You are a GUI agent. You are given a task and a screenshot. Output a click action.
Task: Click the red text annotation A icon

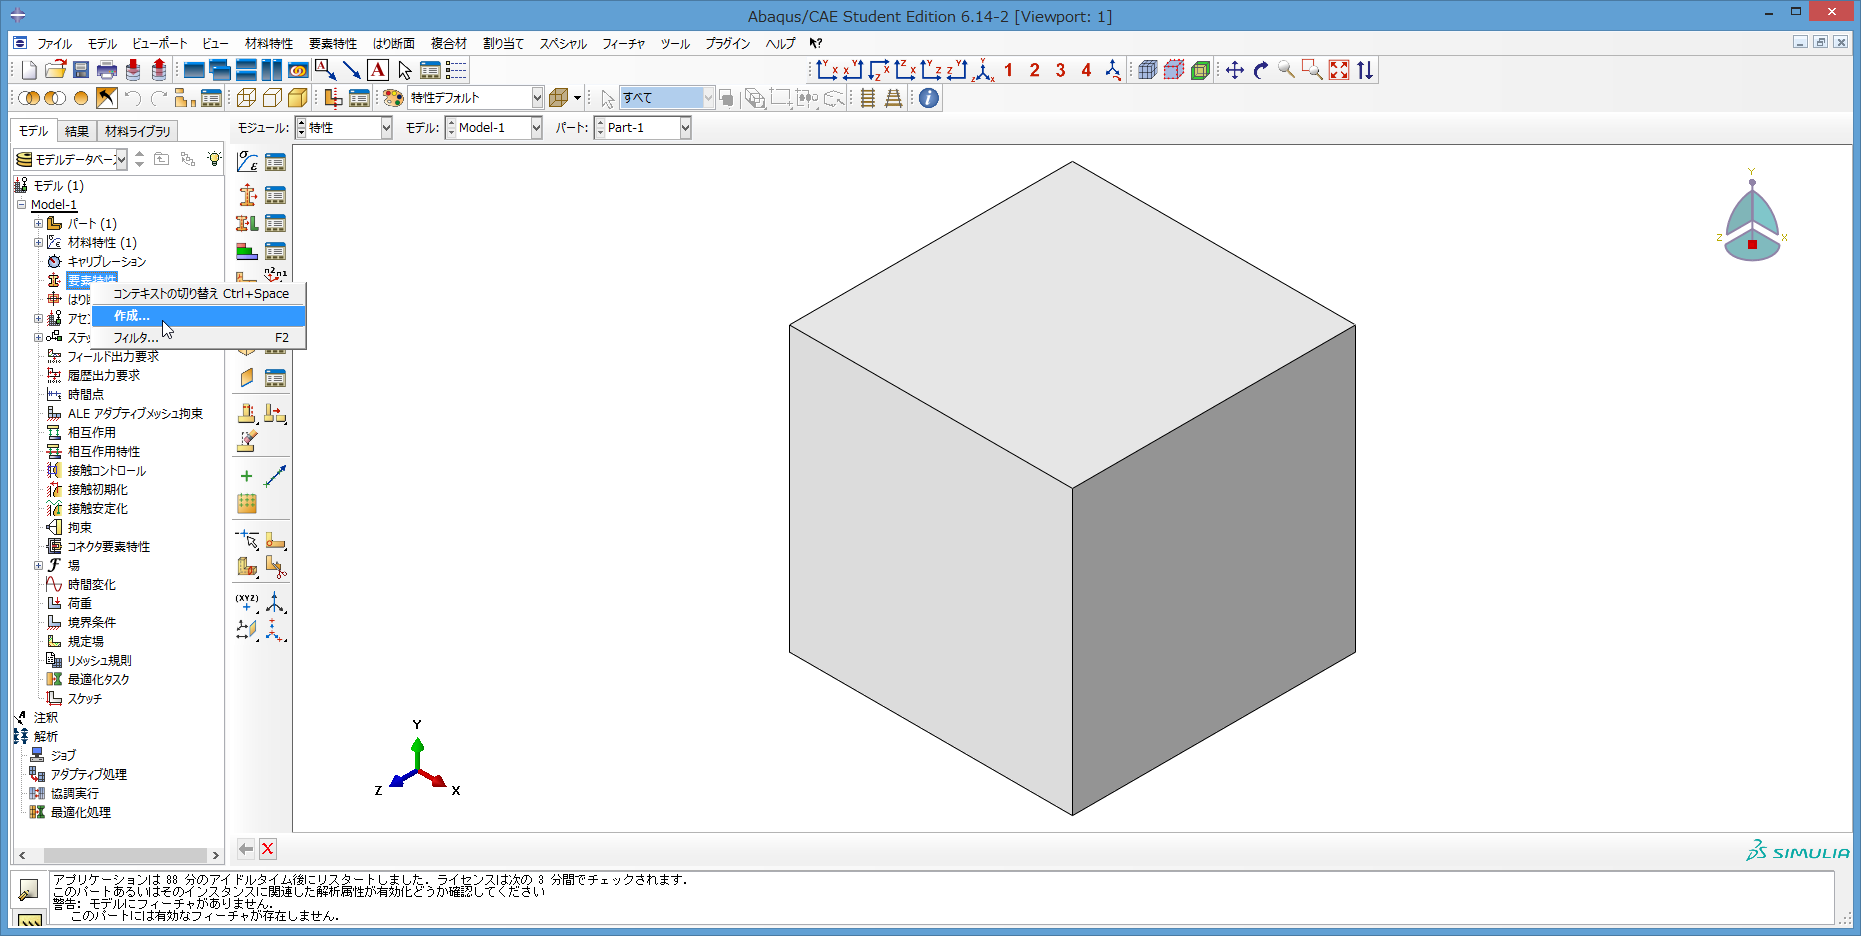(x=378, y=70)
